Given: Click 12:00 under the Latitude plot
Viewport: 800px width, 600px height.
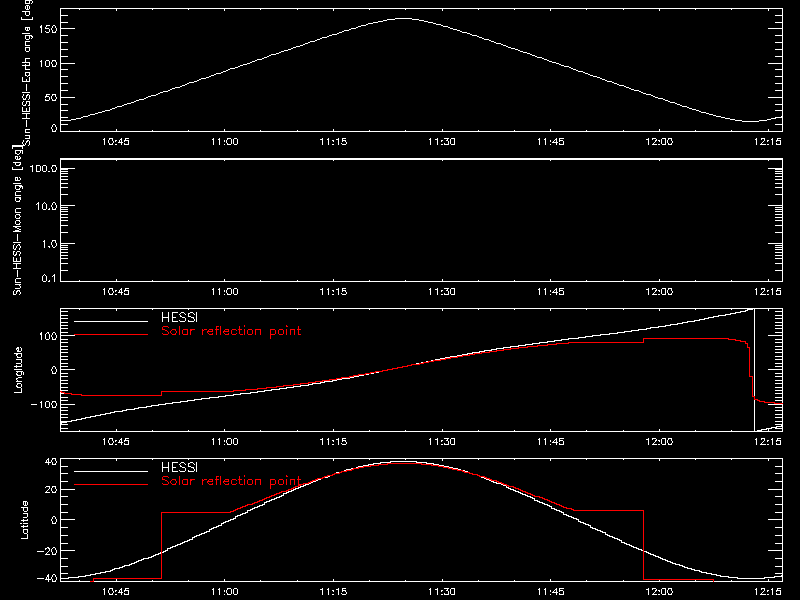Looking at the screenshot, I should click(x=659, y=592).
